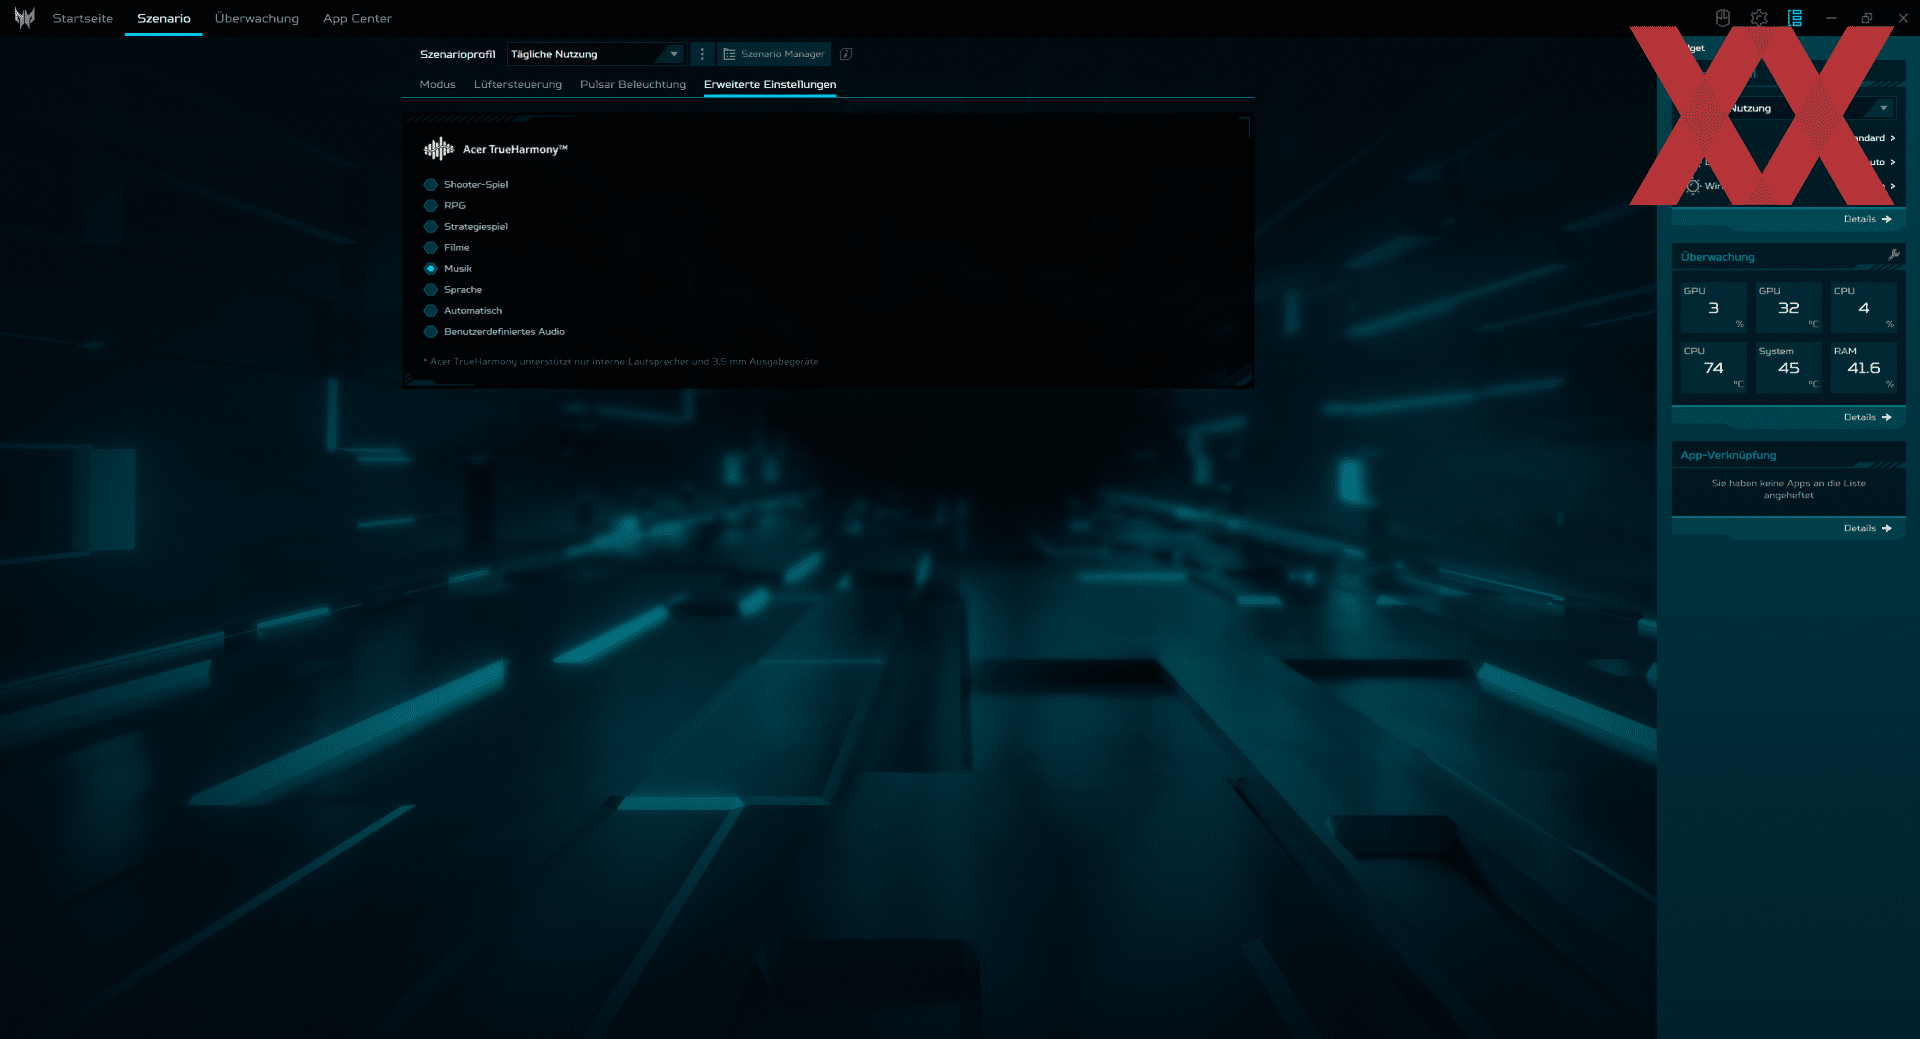Click the info icon beside Szenario Manager
Image resolution: width=1920 pixels, height=1039 pixels.
click(846, 54)
